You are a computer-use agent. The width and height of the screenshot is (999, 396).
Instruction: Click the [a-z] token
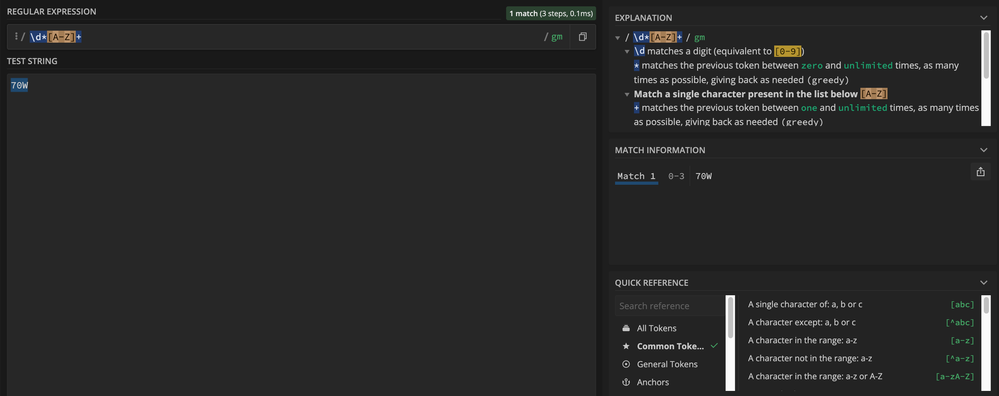click(962, 341)
